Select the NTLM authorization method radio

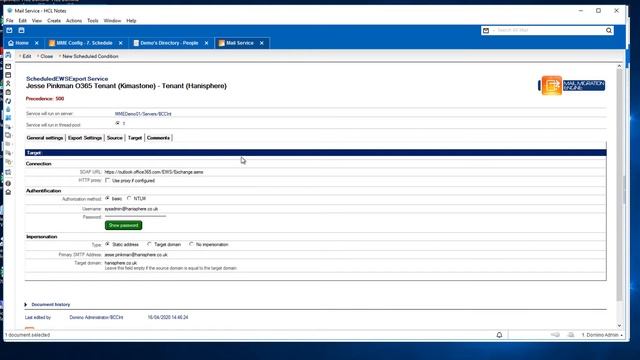point(129,198)
